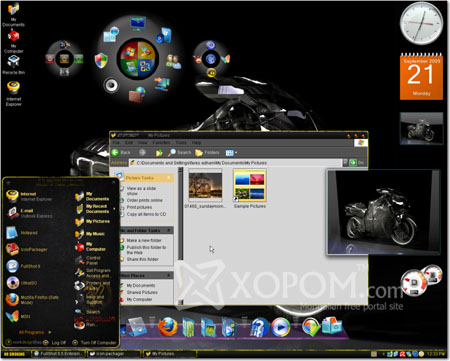Switch to IconPackager taskbar button
This screenshot has height=361, width=450.
[x=113, y=354]
